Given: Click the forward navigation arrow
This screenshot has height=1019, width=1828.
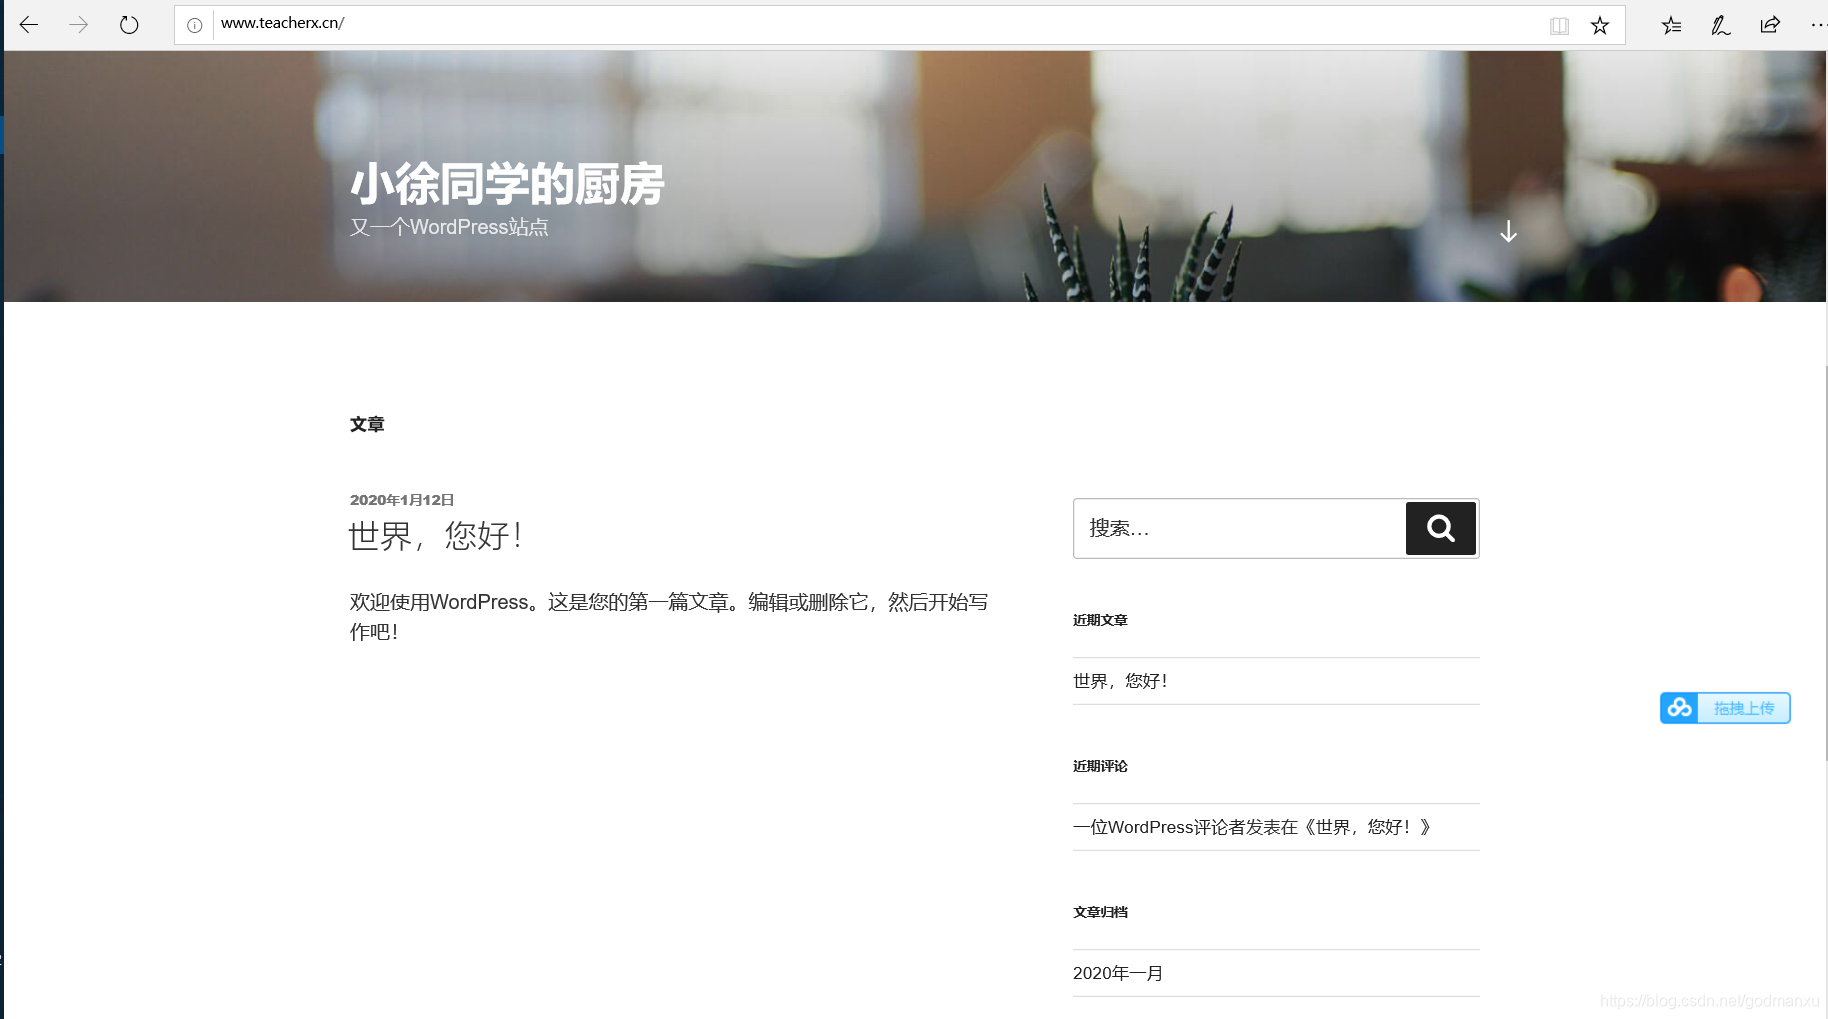Looking at the screenshot, I should [79, 25].
